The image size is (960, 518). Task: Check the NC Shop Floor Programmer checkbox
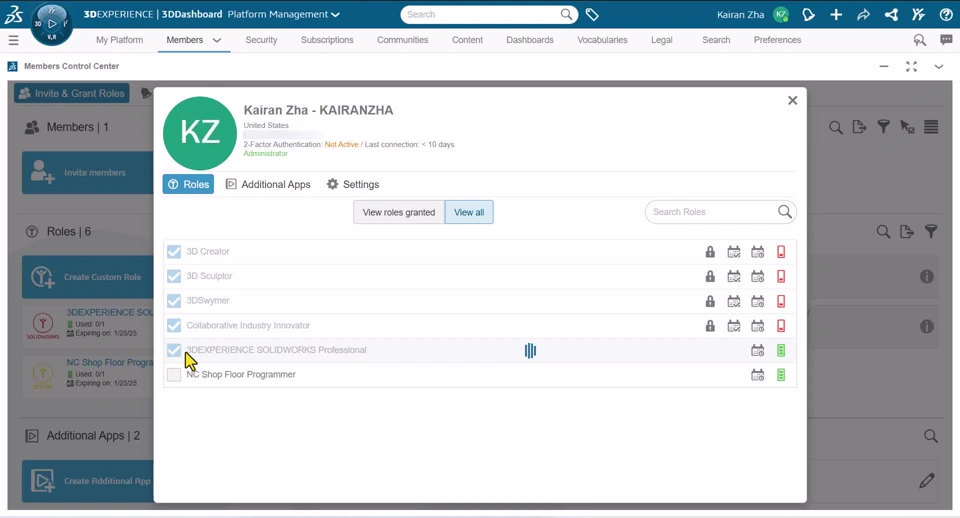point(174,374)
